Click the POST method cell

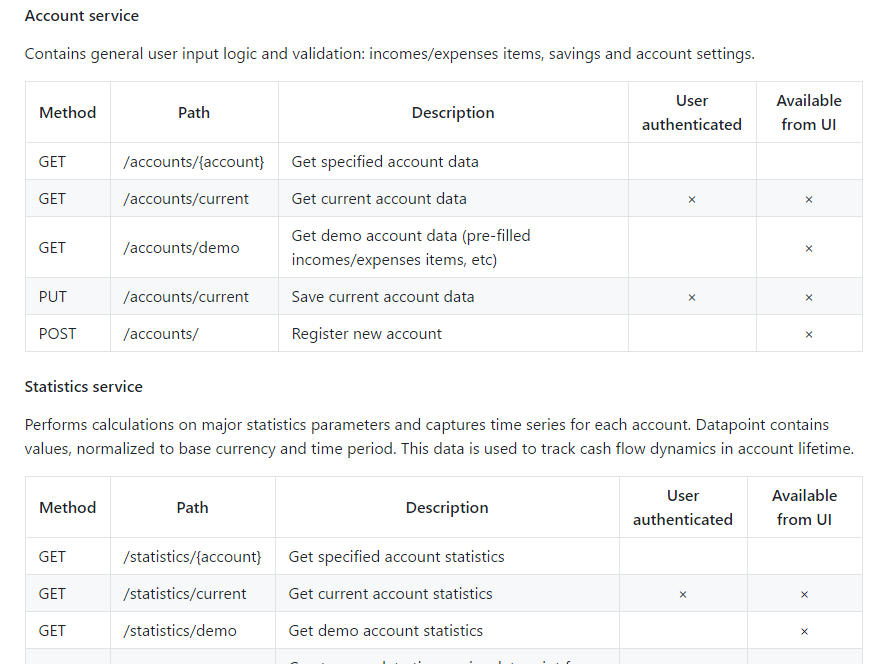68,333
